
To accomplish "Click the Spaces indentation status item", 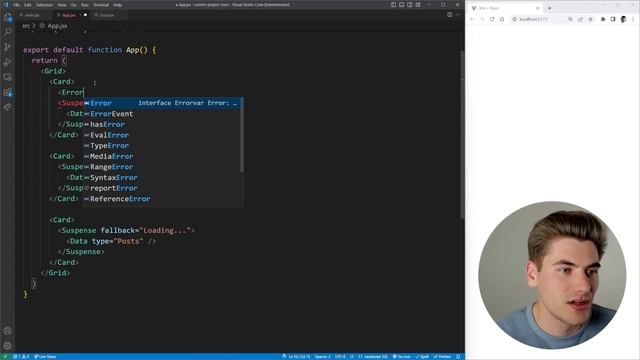I will (x=322, y=356).
